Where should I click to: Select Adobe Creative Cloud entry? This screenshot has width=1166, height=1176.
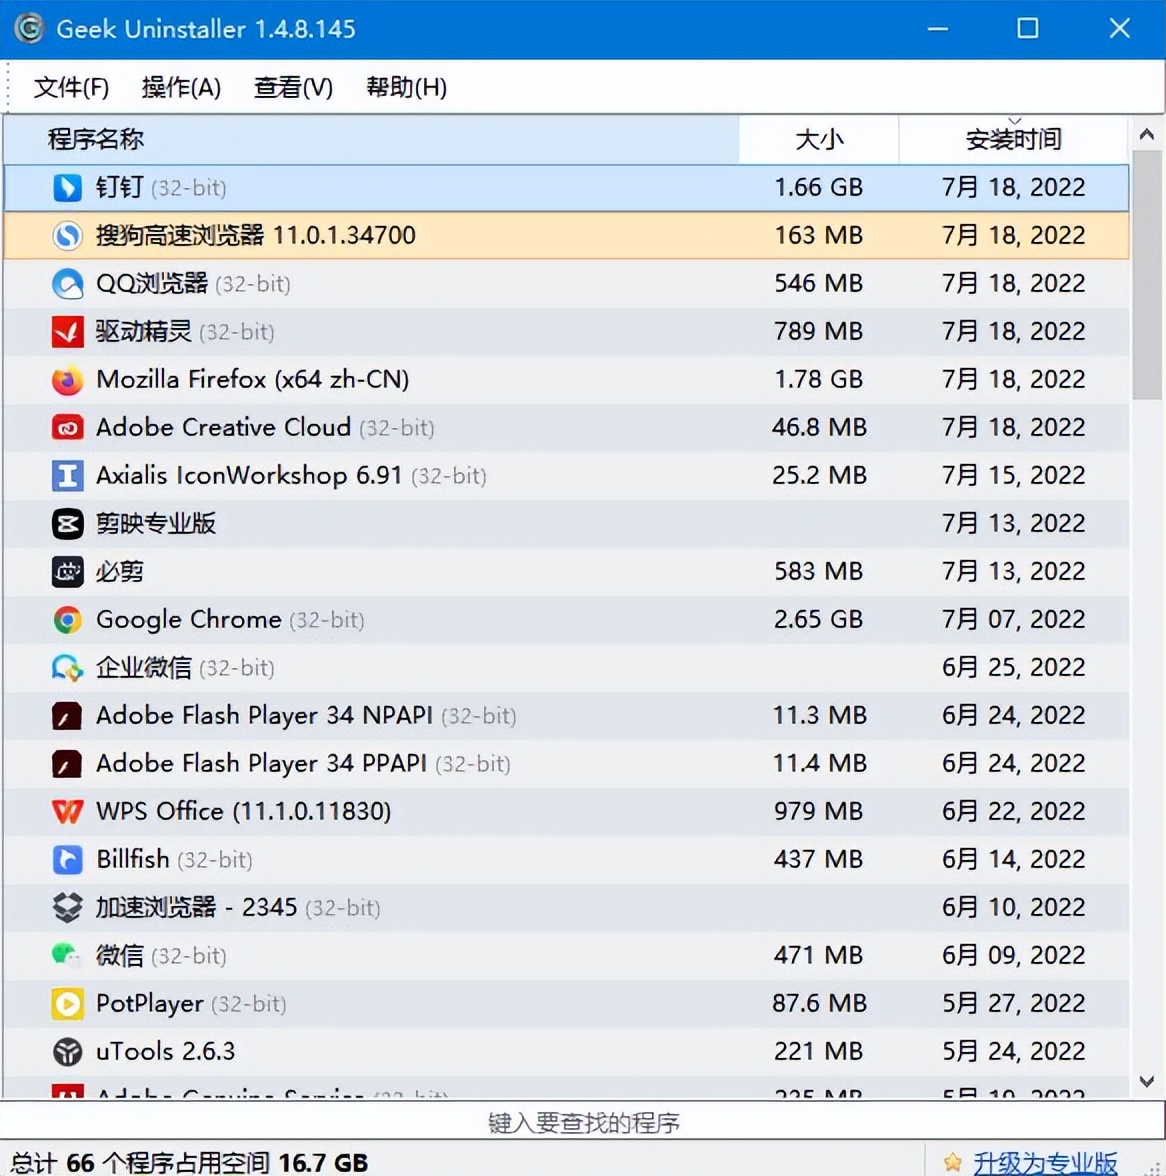pyautogui.click(x=265, y=428)
